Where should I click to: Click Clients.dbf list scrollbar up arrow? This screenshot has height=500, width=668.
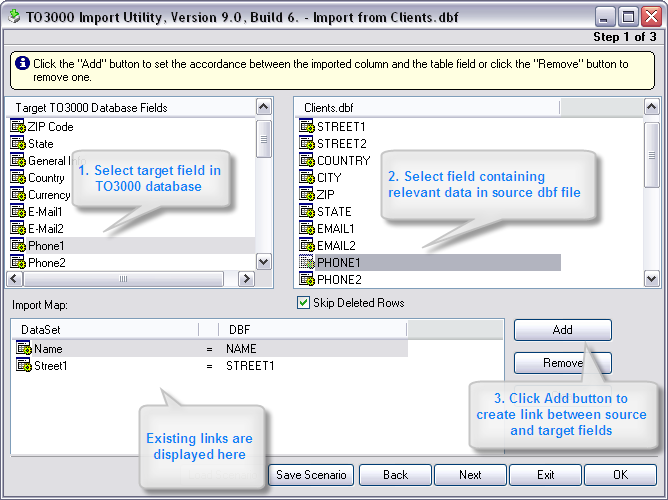[x=651, y=106]
